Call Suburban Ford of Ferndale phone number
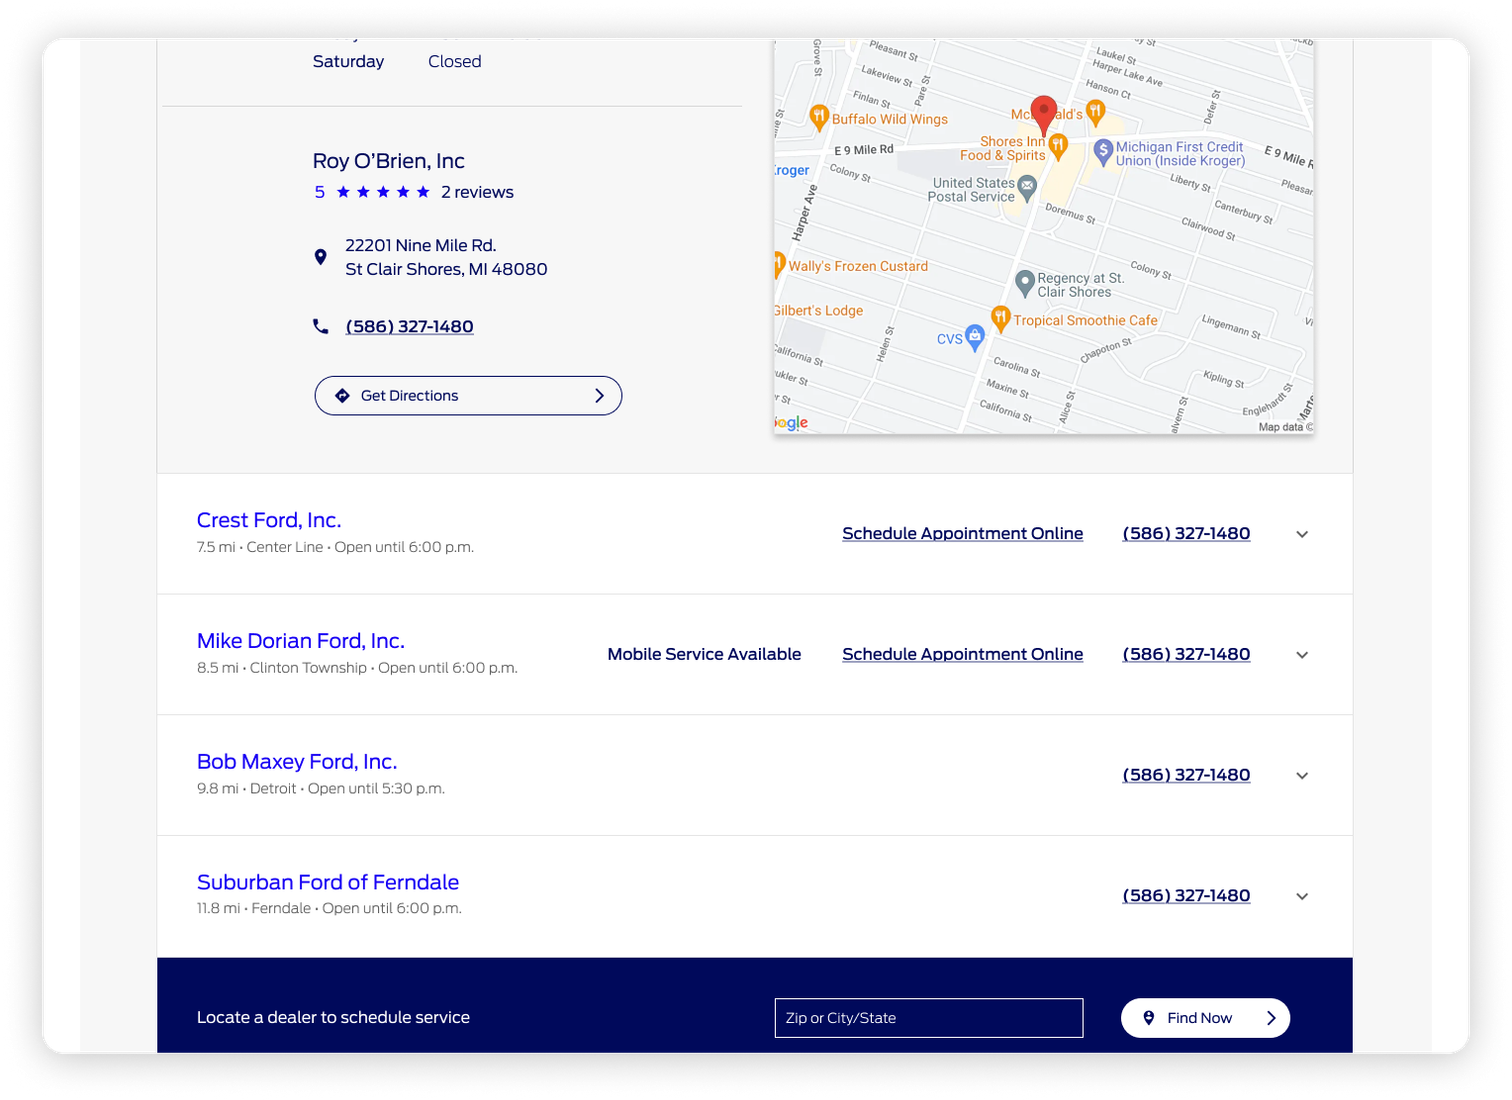This screenshot has width=1512, height=1100. pos(1186,896)
